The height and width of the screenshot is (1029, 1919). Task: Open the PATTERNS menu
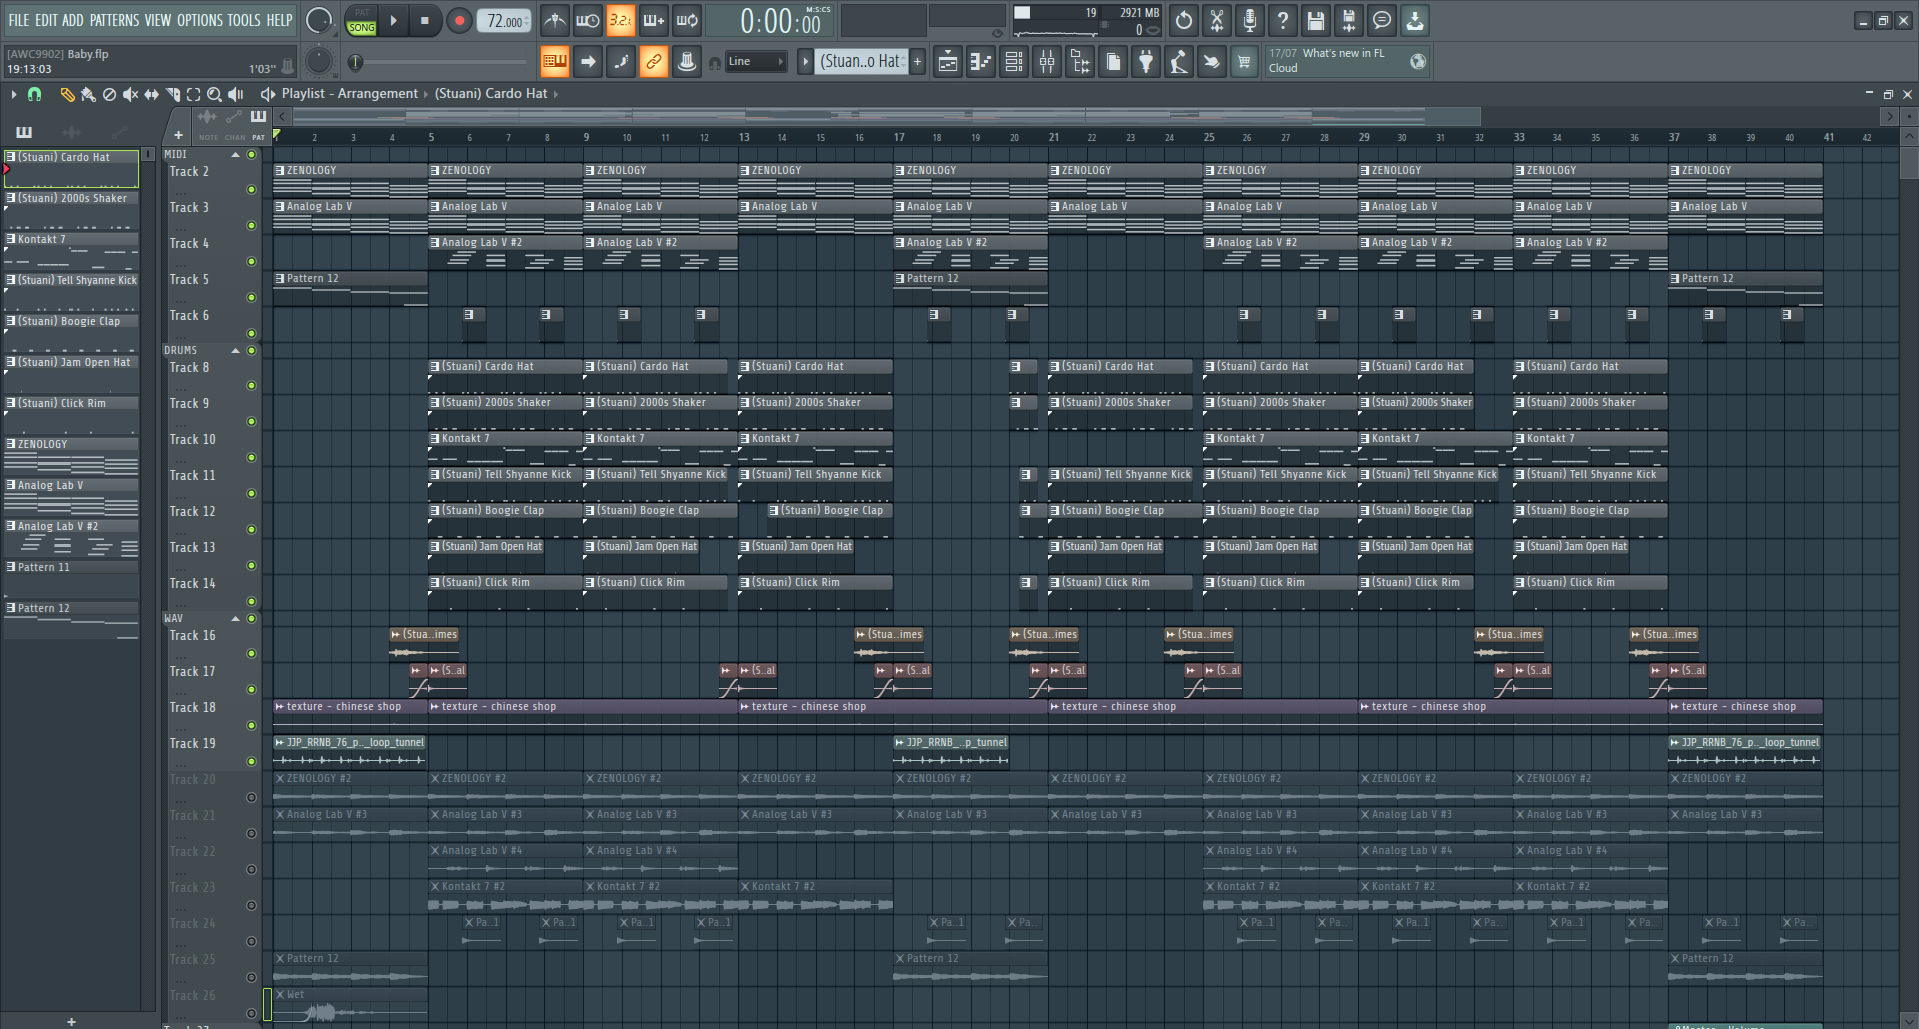[115, 20]
